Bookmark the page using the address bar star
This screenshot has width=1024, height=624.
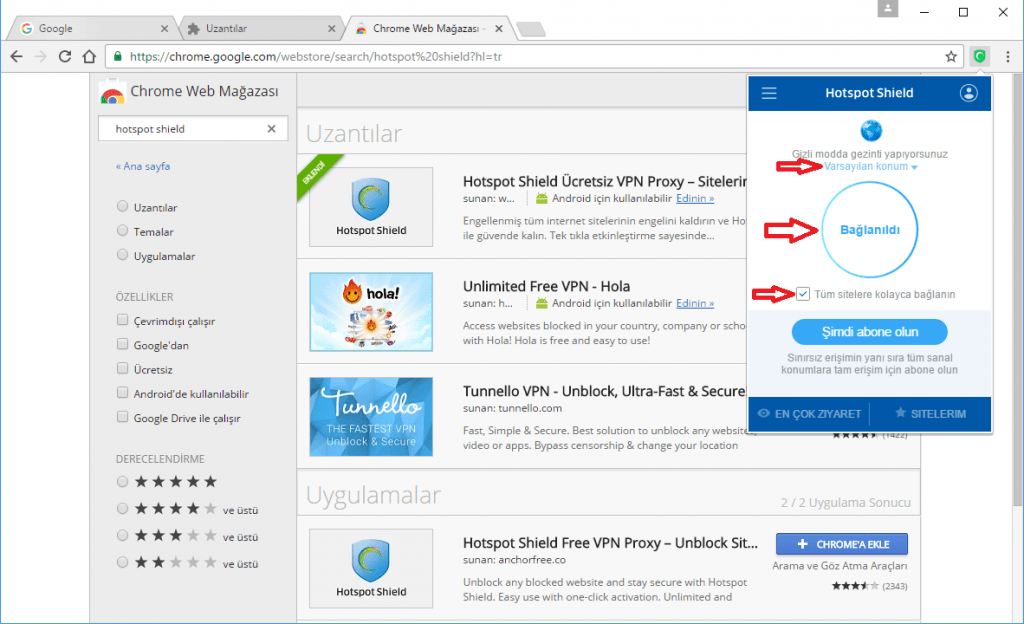[951, 57]
